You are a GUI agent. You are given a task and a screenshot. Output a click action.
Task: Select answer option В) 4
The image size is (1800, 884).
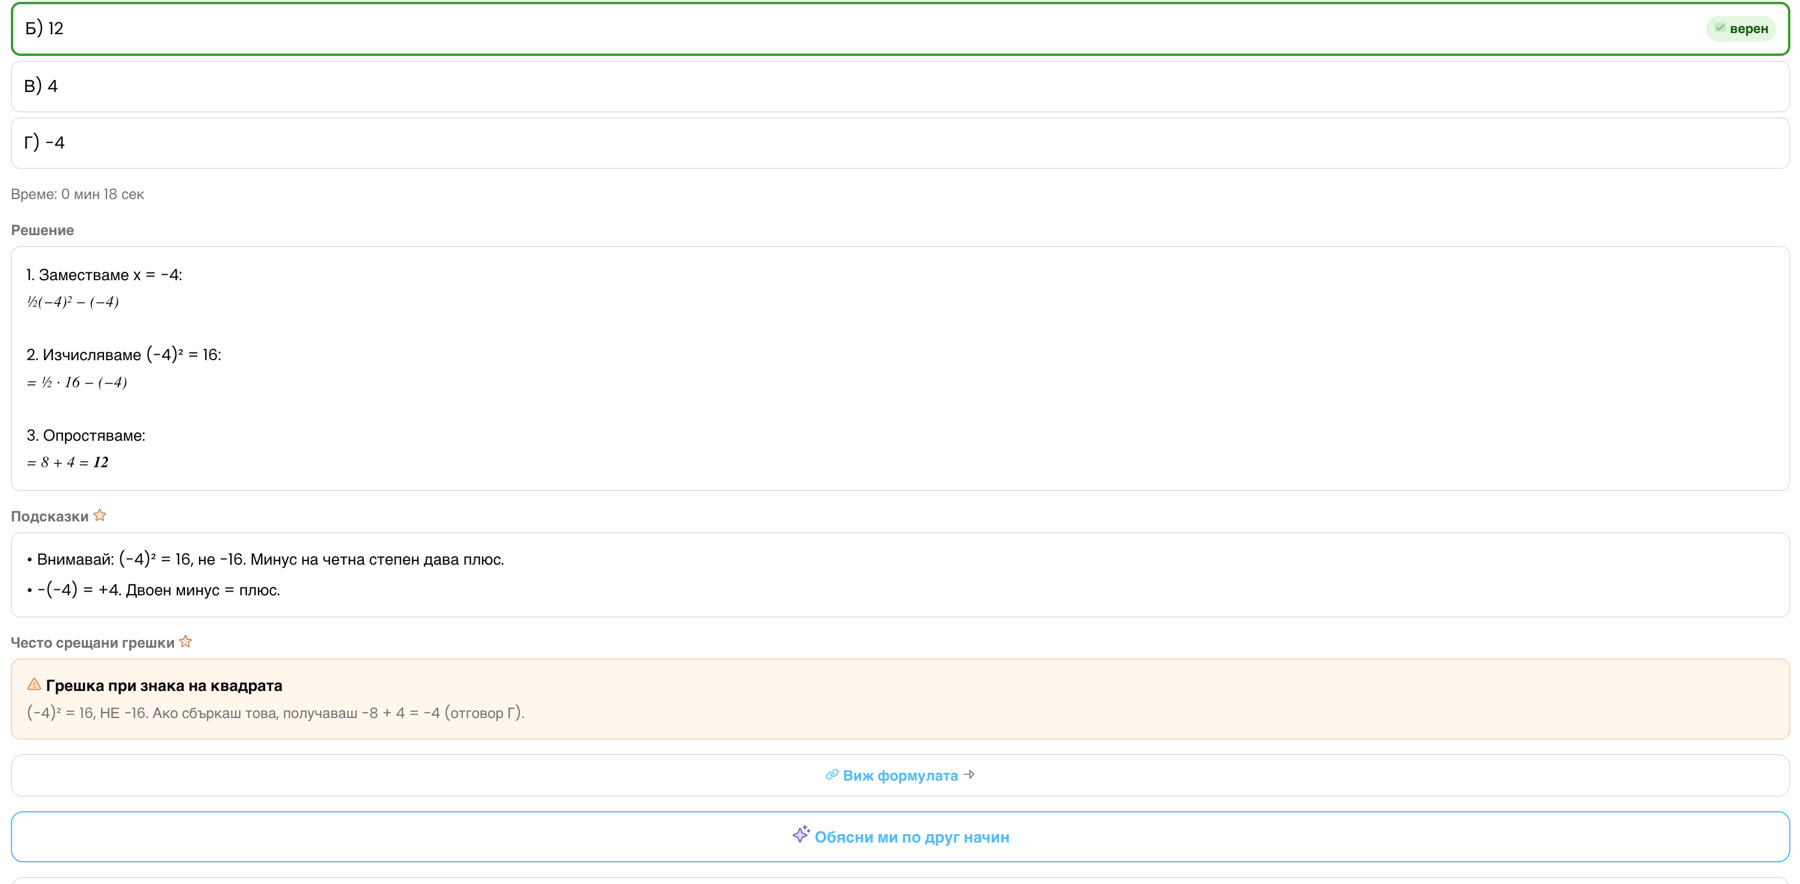[x=900, y=86]
